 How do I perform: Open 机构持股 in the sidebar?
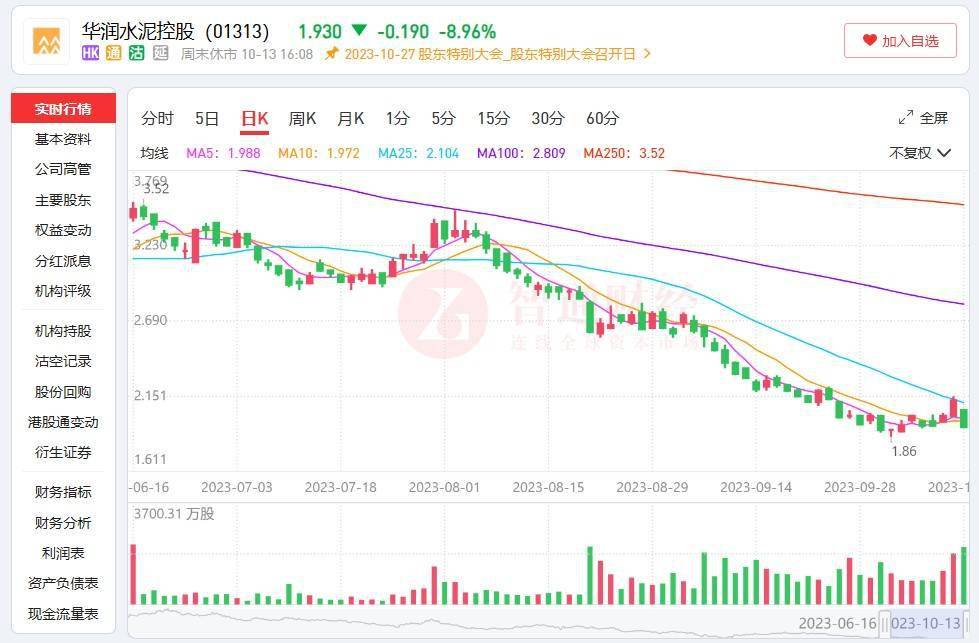pyautogui.click(x=63, y=331)
